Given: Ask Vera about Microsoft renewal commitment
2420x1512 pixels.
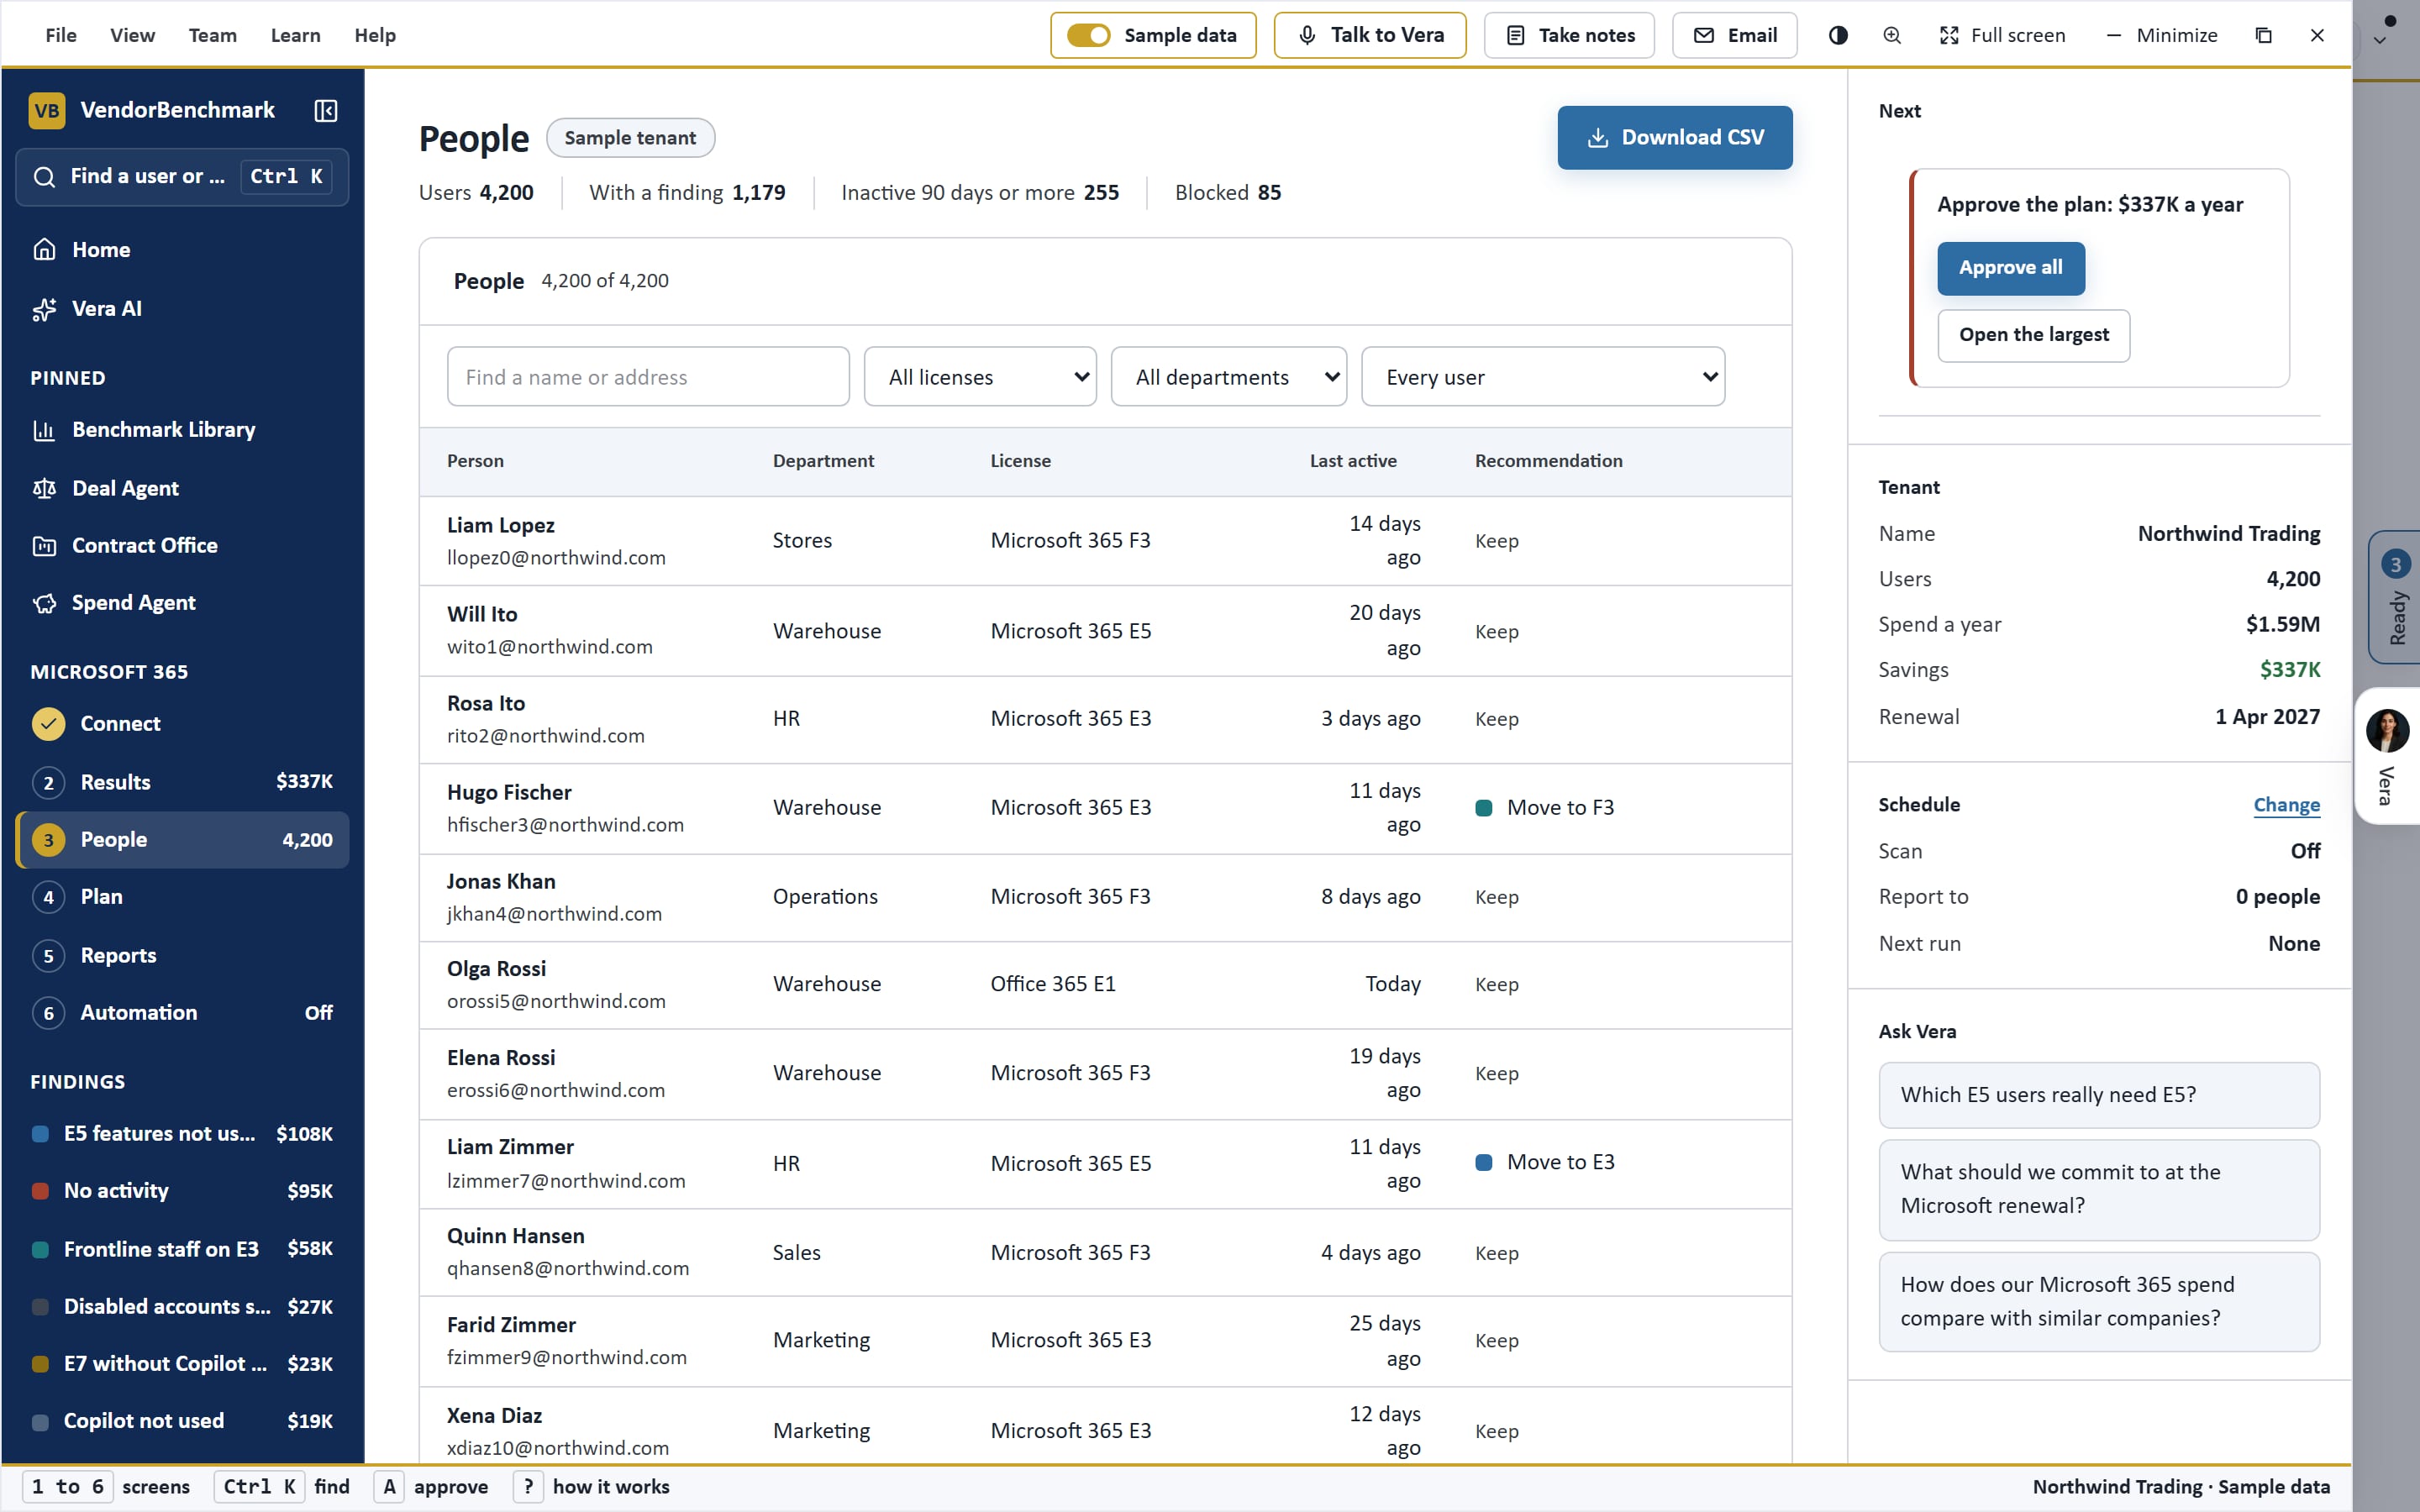Looking at the screenshot, I should pyautogui.click(x=2099, y=1189).
